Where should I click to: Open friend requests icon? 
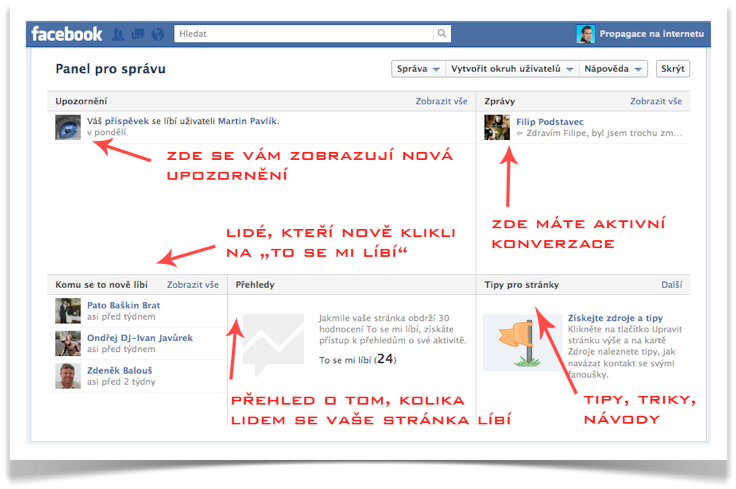click(x=118, y=34)
